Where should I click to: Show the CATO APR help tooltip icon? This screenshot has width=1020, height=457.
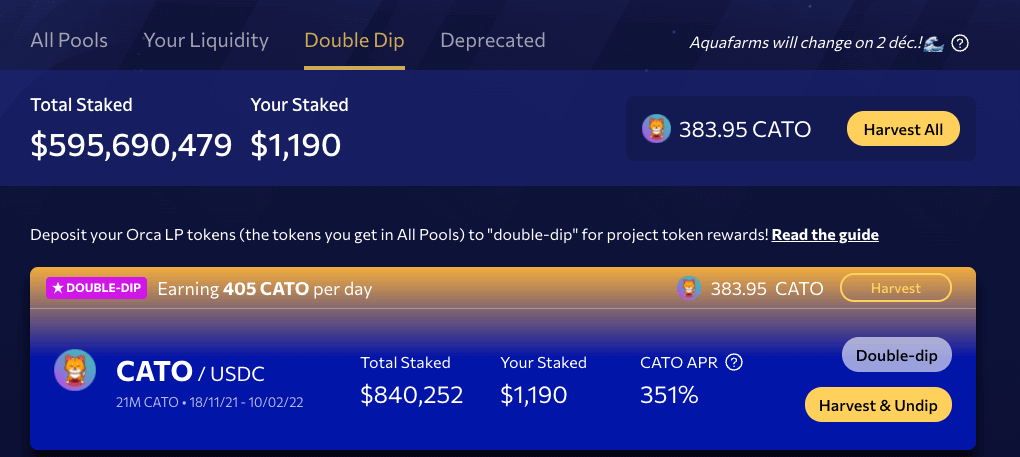point(734,362)
